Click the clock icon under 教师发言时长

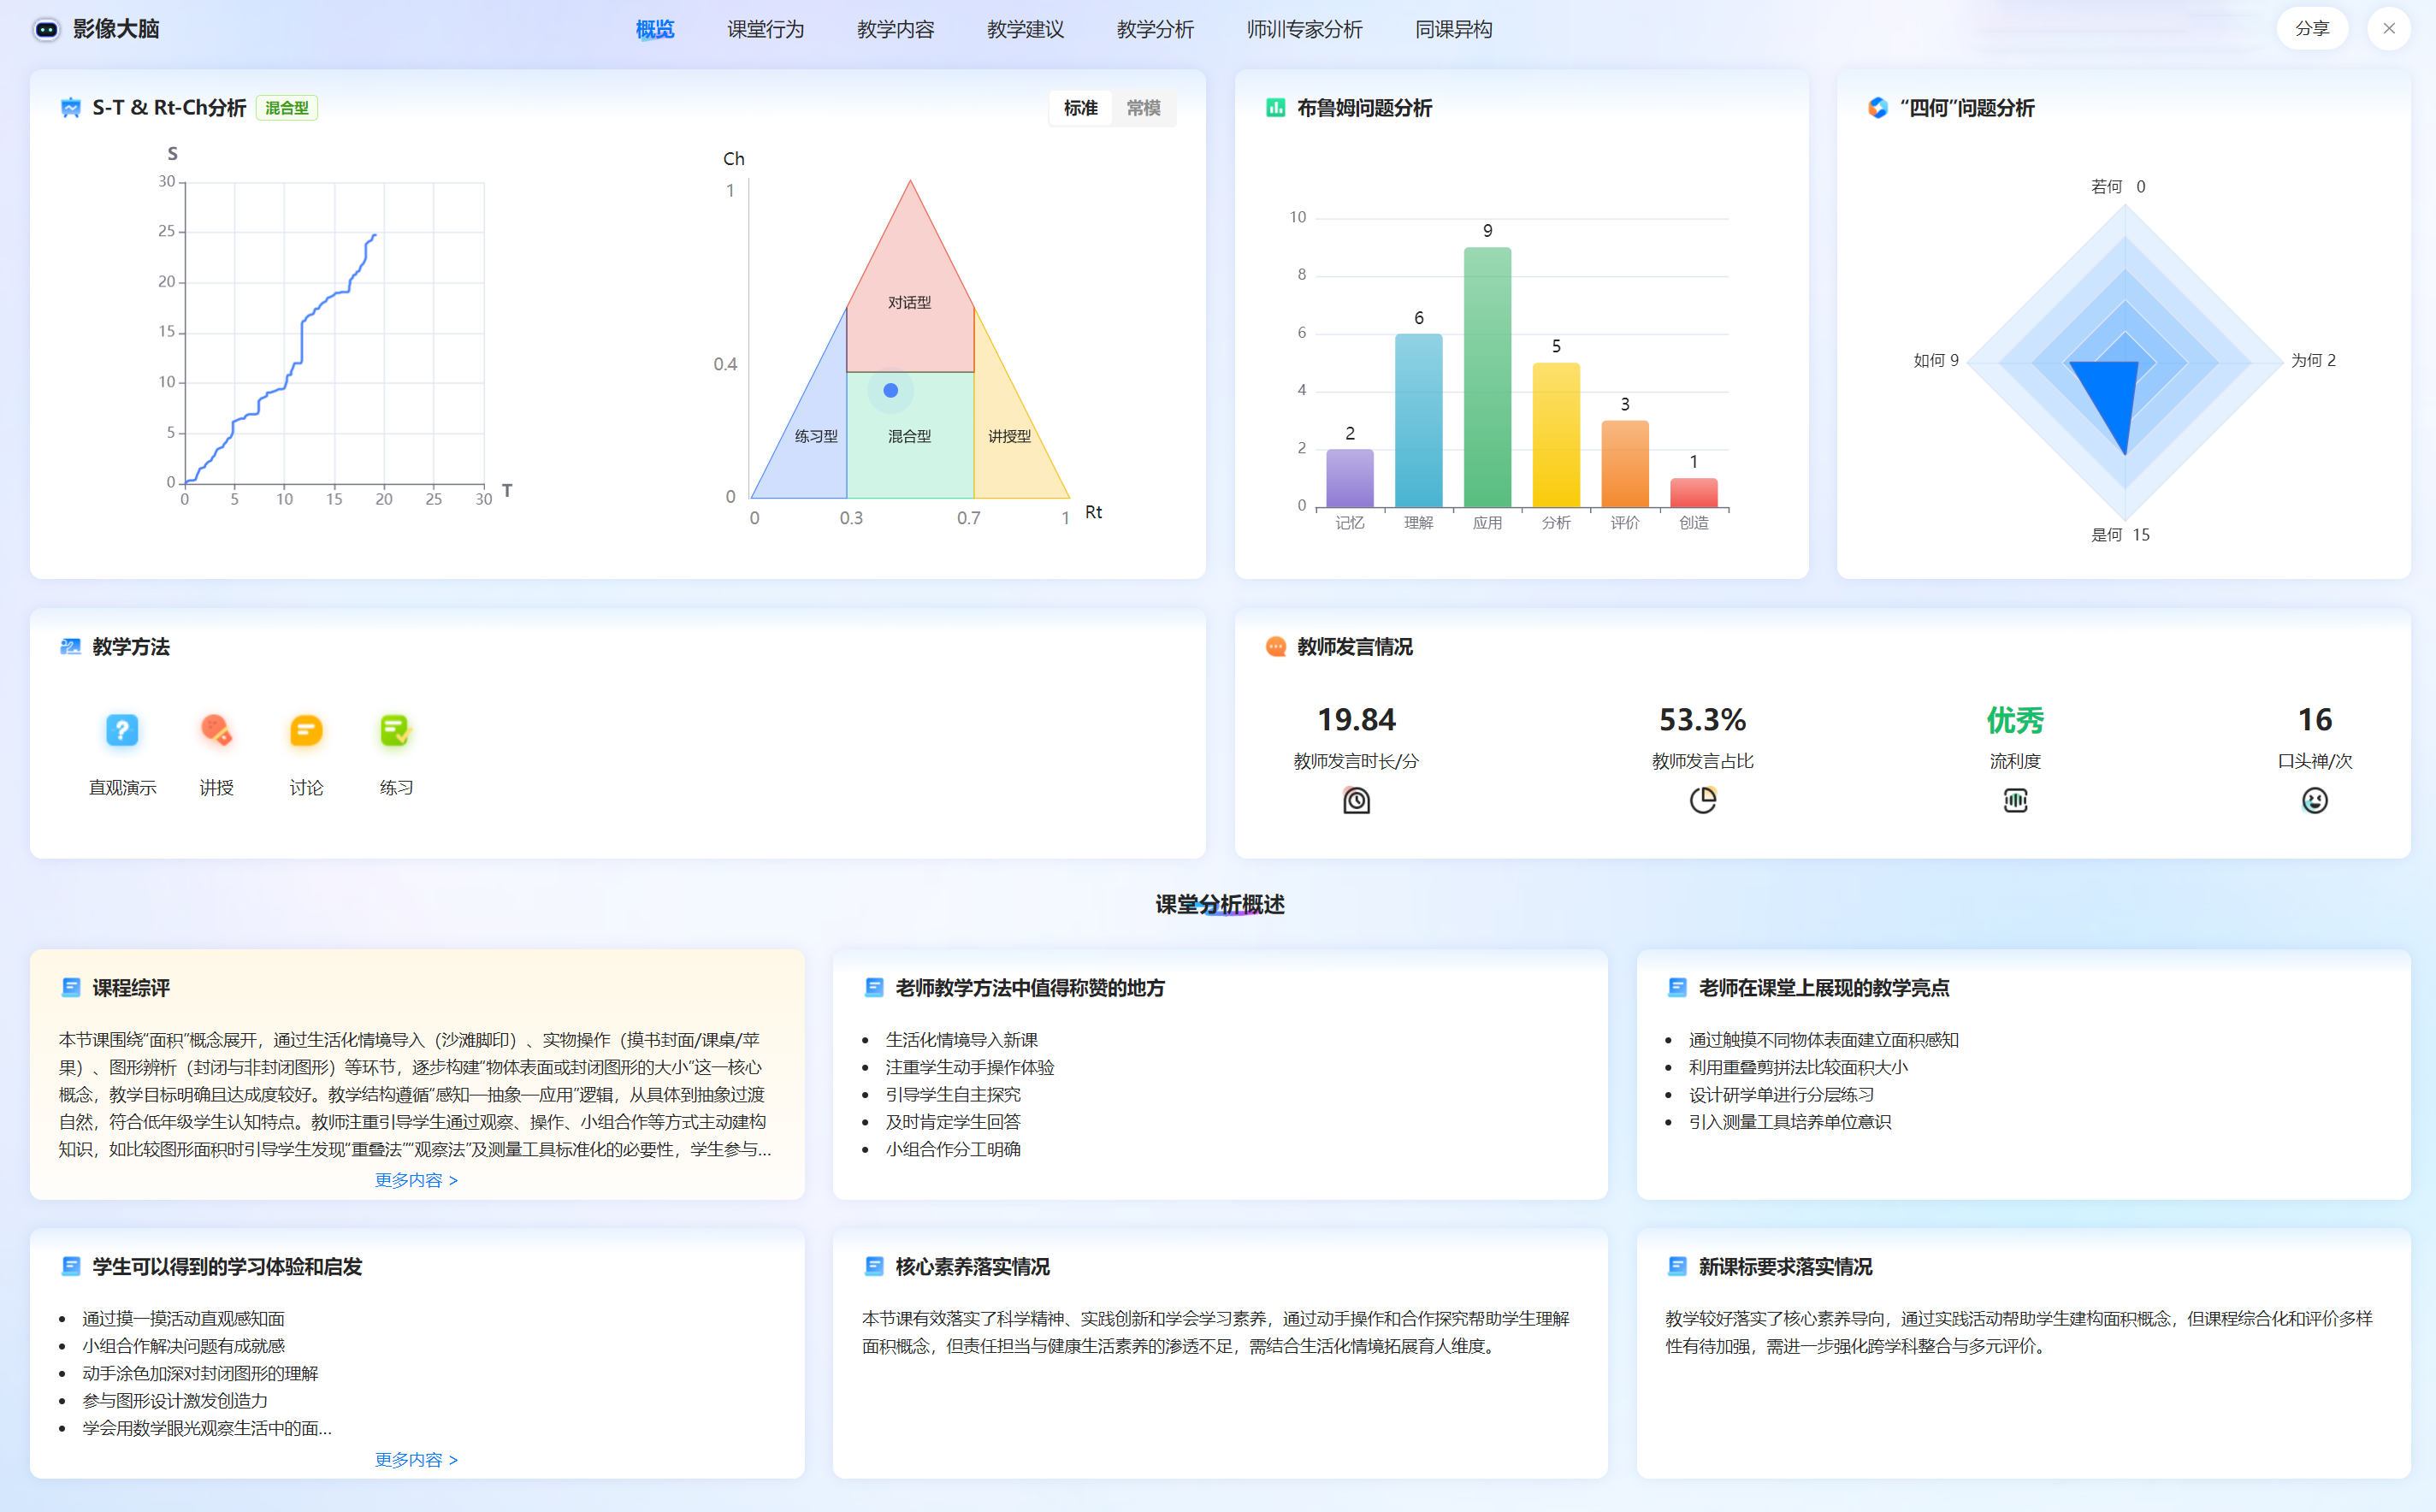(x=1356, y=800)
